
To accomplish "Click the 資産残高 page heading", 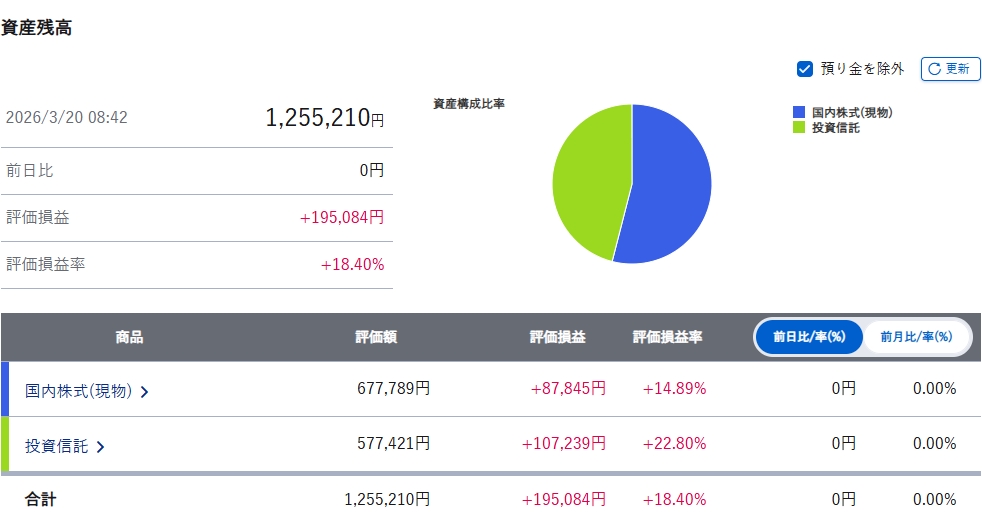I will [x=36, y=28].
